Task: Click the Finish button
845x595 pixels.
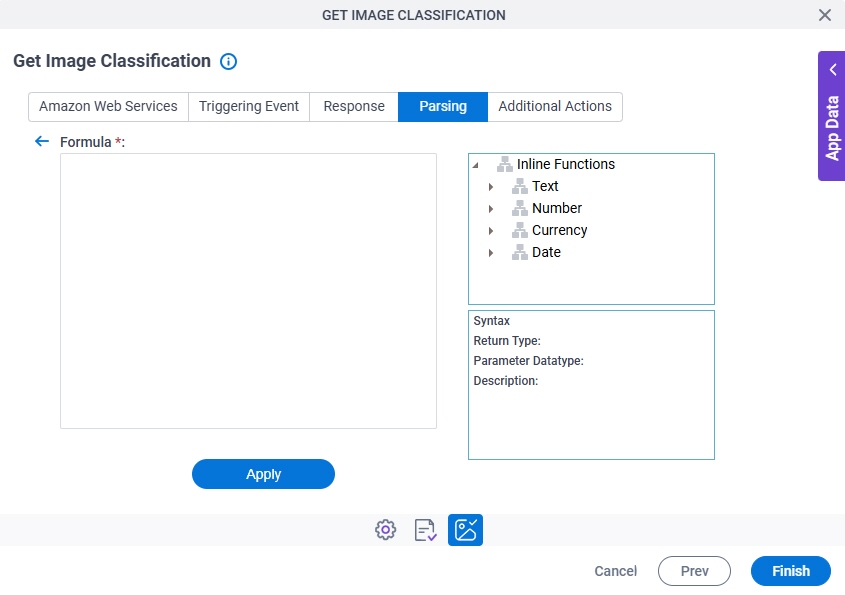Action: point(791,571)
